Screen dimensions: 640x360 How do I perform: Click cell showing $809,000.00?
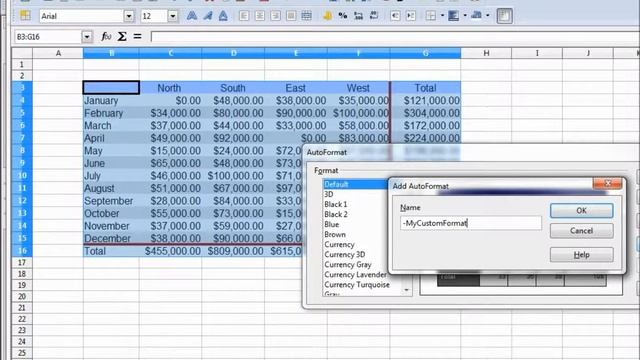pyautogui.click(x=233, y=251)
